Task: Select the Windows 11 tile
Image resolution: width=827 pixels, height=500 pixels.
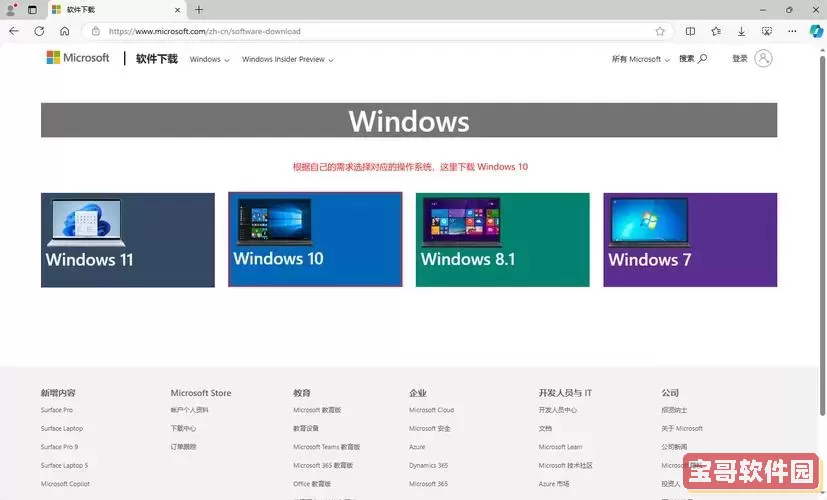Action: coord(128,240)
